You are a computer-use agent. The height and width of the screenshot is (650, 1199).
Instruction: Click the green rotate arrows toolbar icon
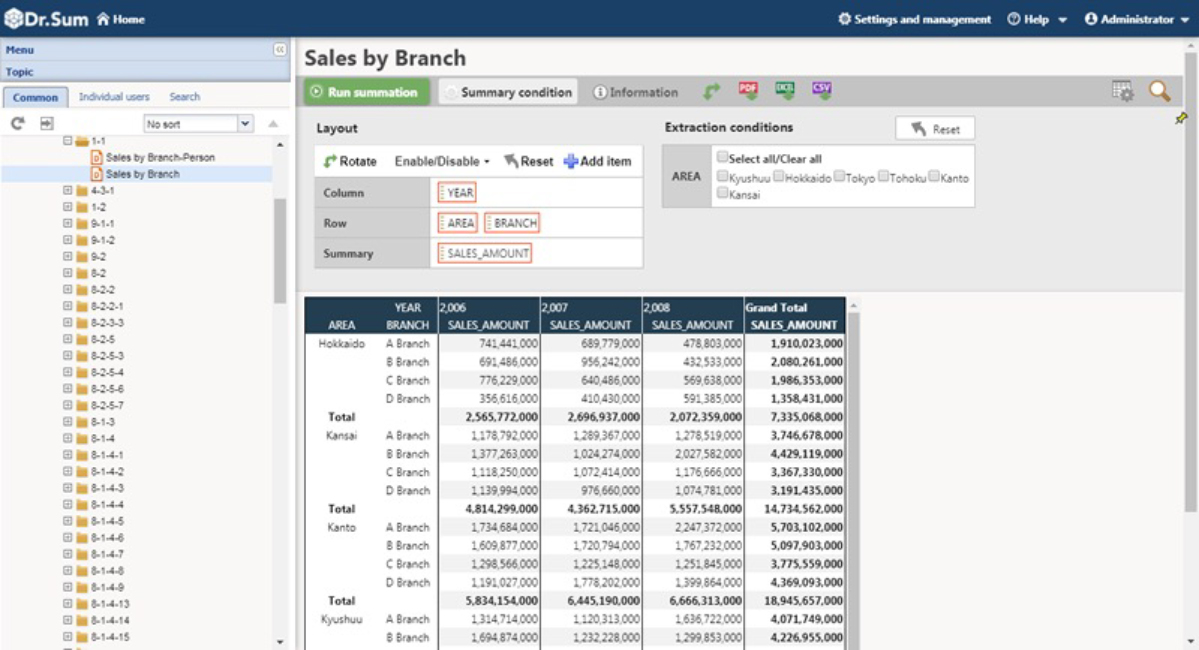point(711,92)
